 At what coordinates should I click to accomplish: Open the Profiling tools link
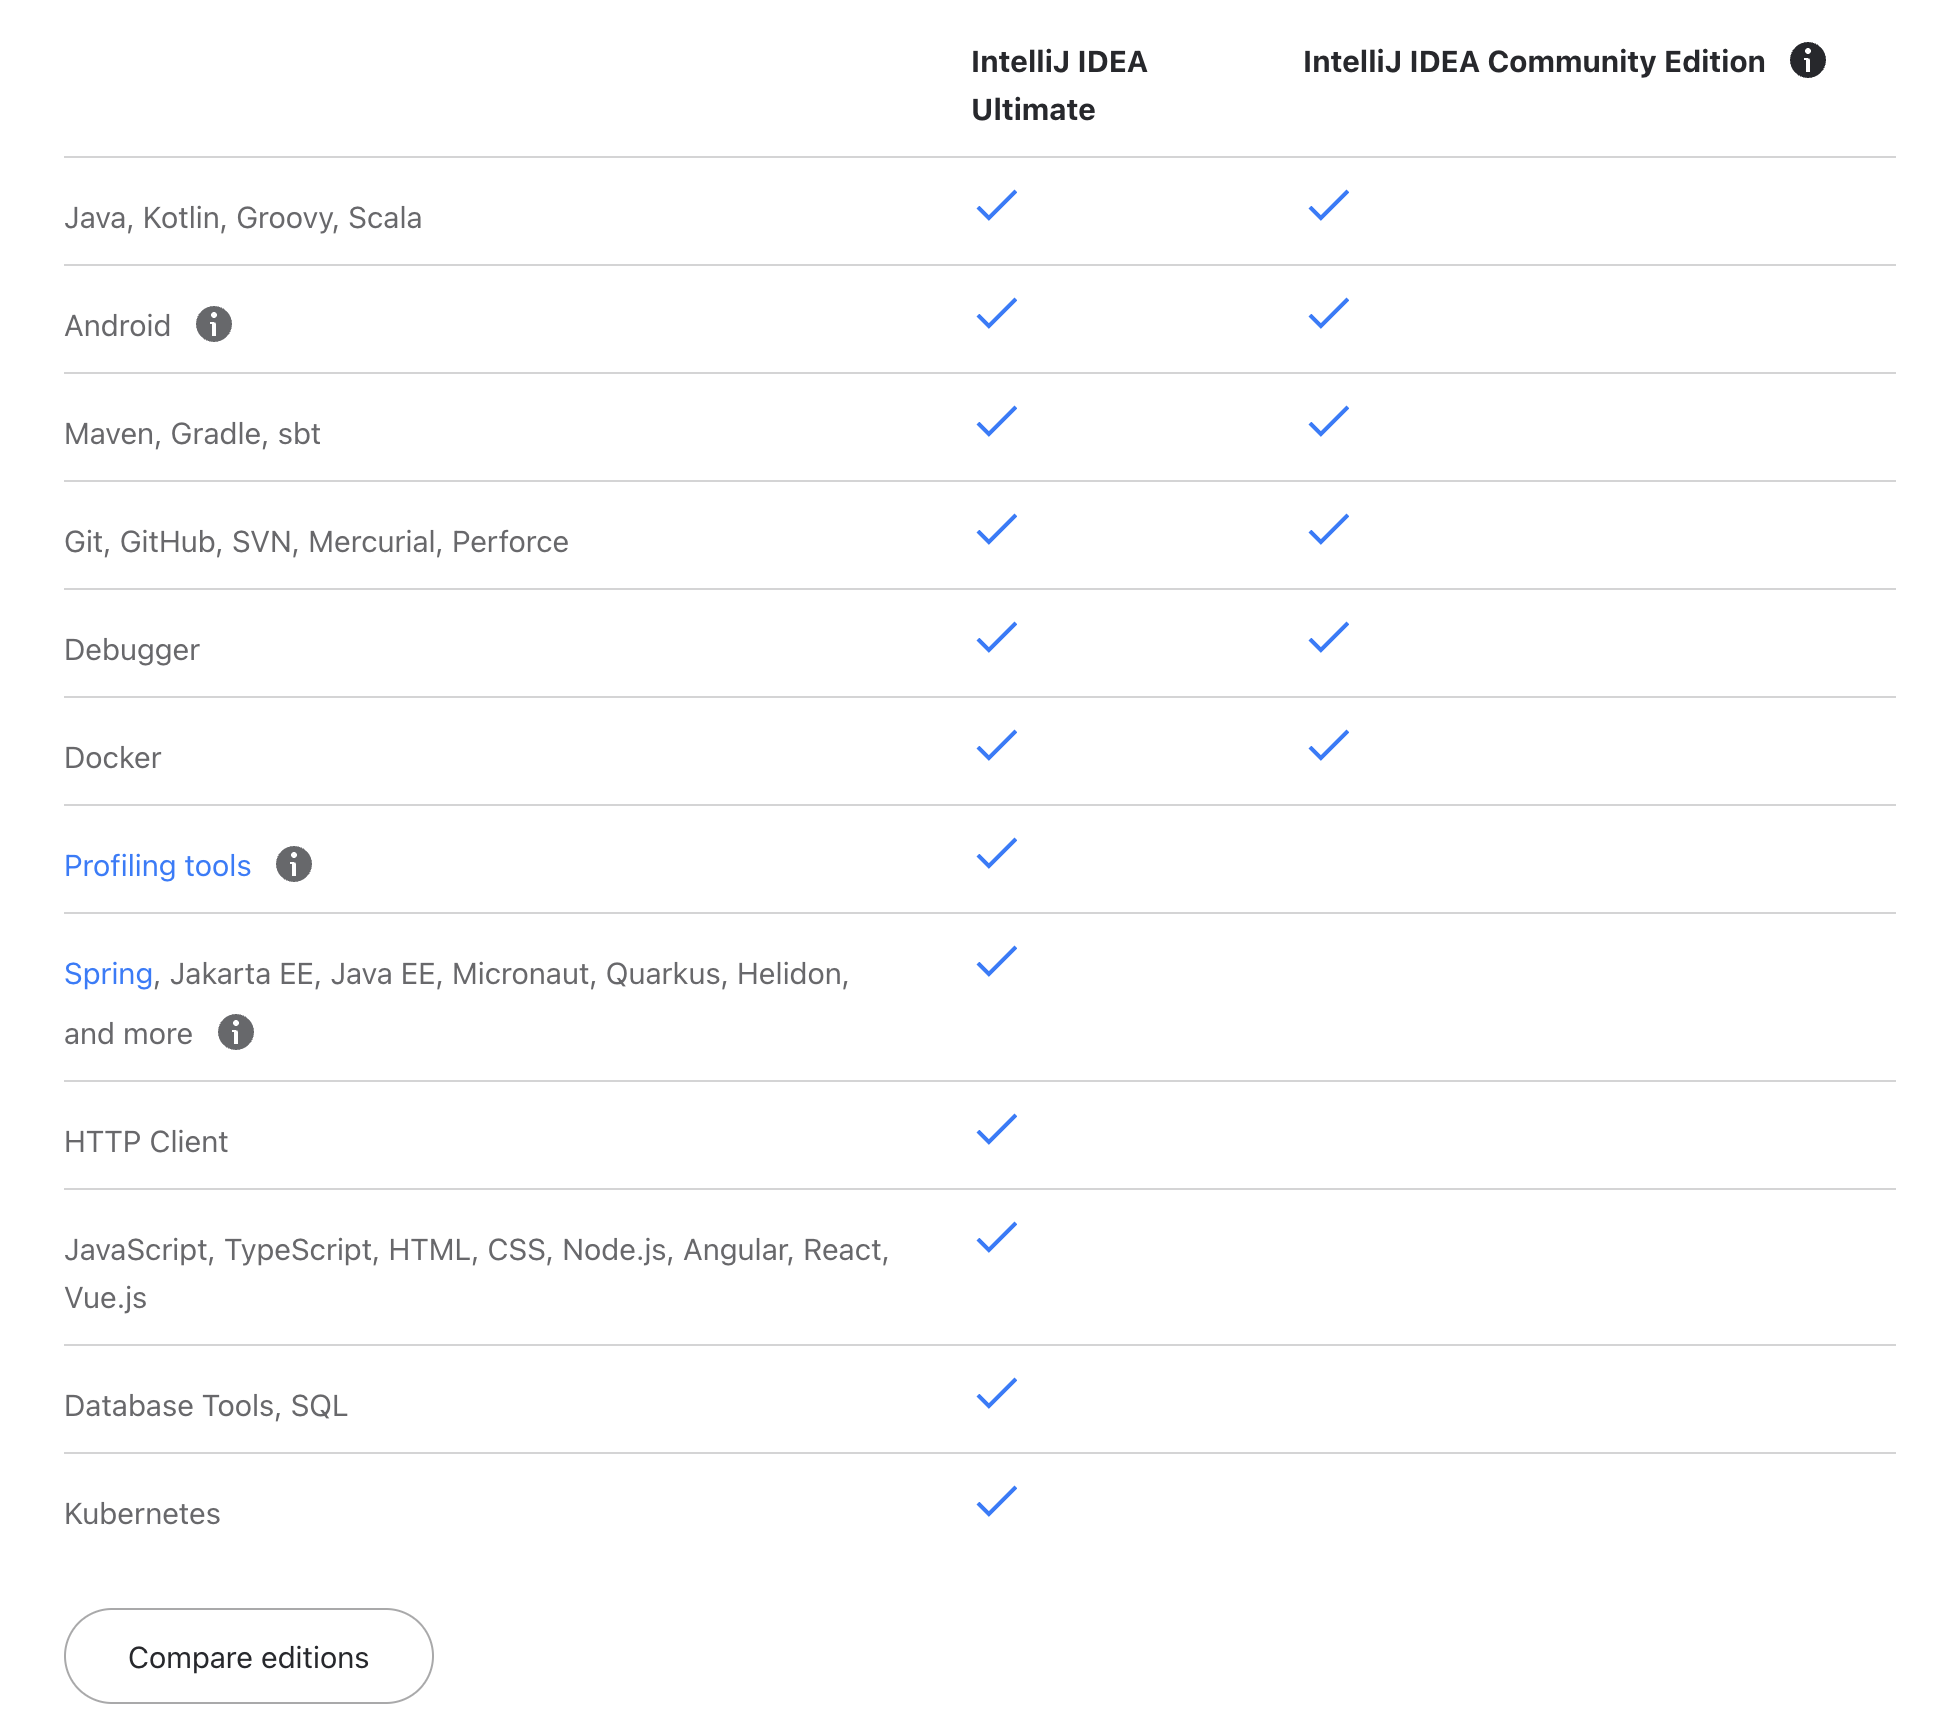point(157,865)
